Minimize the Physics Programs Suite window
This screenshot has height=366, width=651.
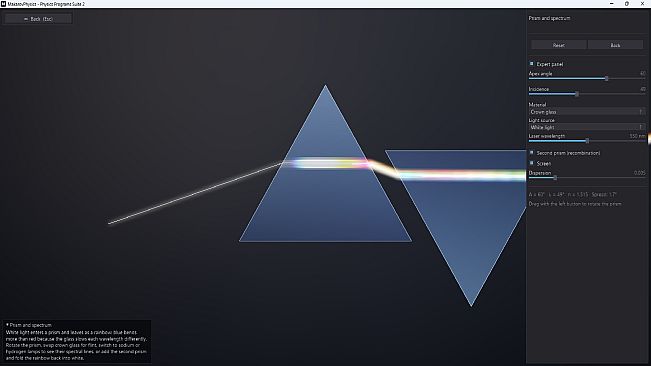pyautogui.click(x=612, y=4)
